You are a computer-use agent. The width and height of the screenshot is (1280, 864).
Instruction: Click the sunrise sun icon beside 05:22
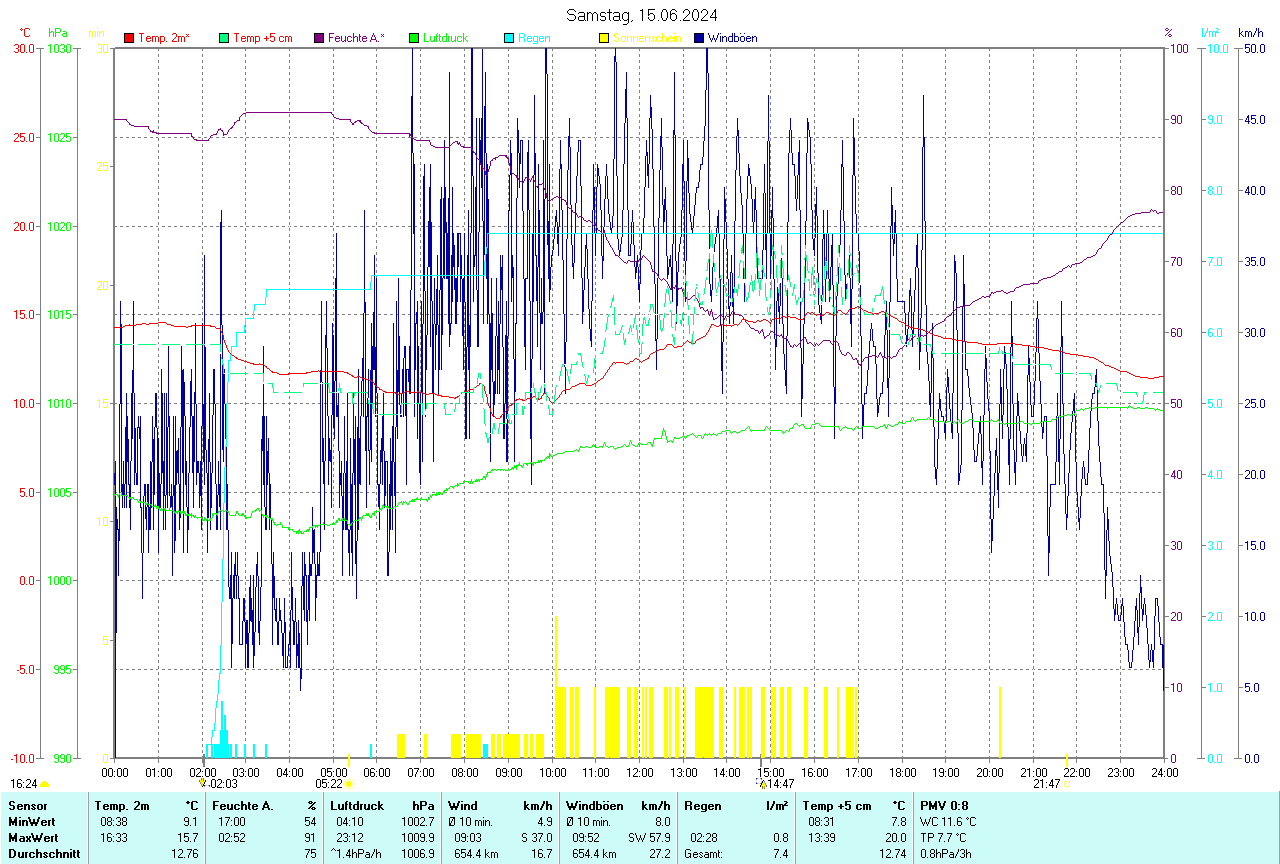(x=349, y=785)
